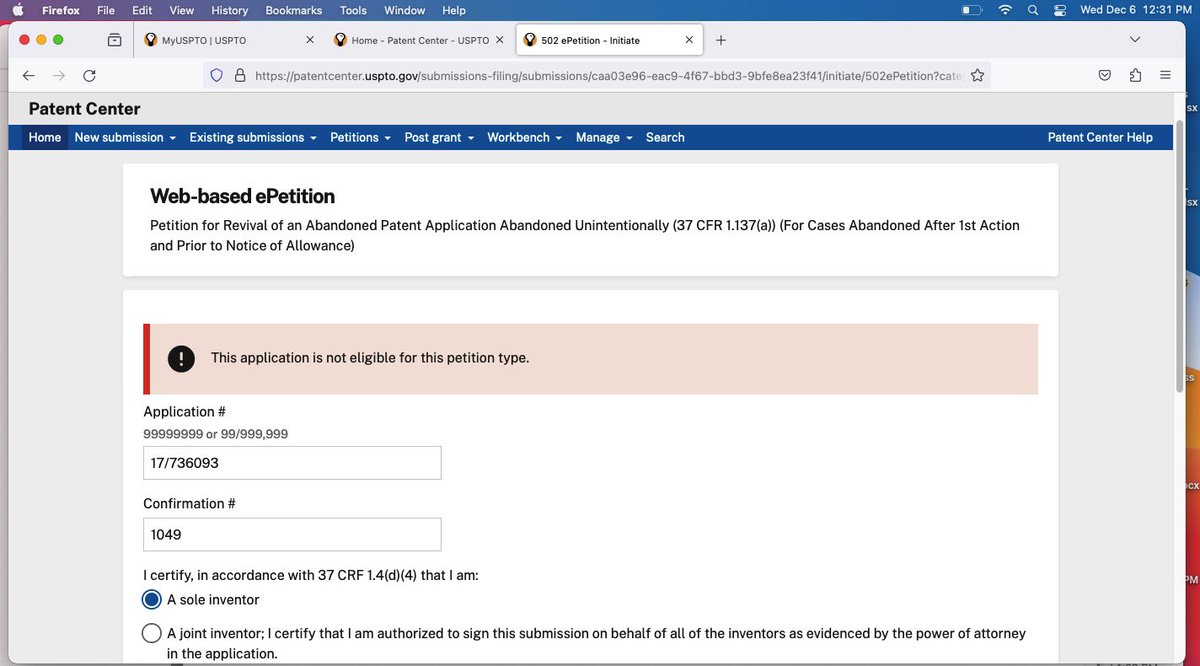The image size is (1200, 666).
Task: Open the View menu
Action: 182,10
